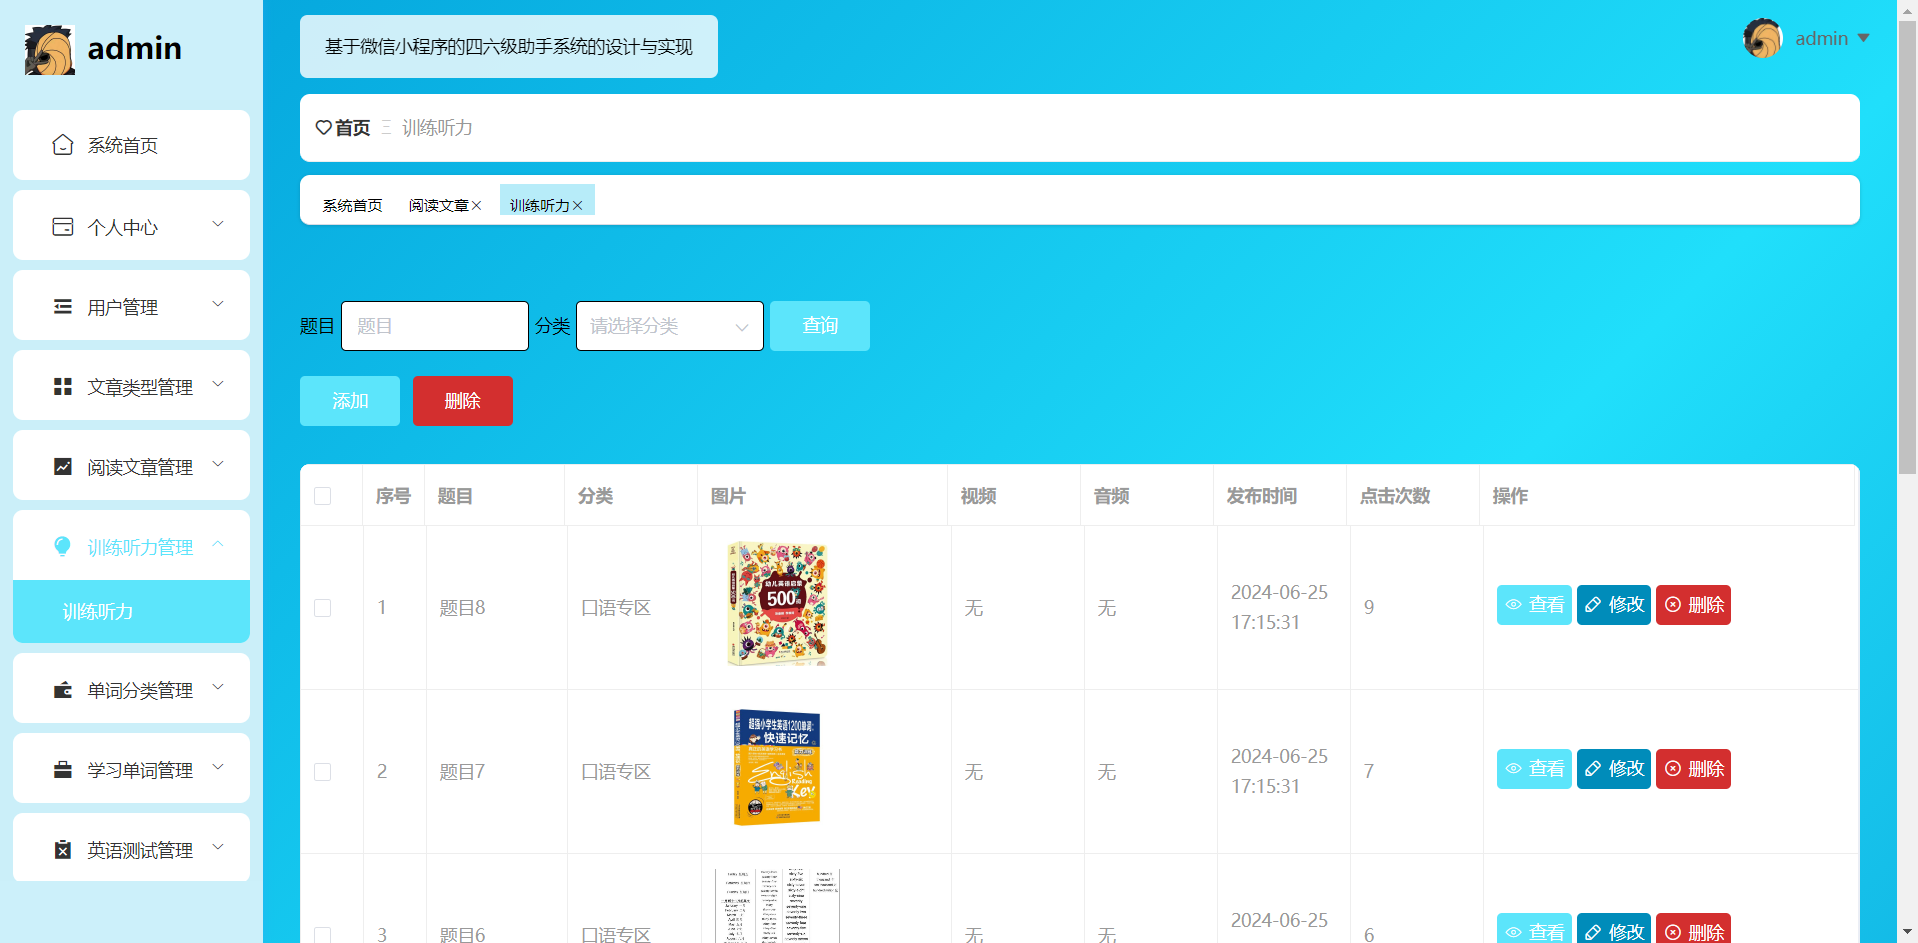Open the admin account dropdown arrow
This screenshot has height=943, width=1918.
[1864, 38]
